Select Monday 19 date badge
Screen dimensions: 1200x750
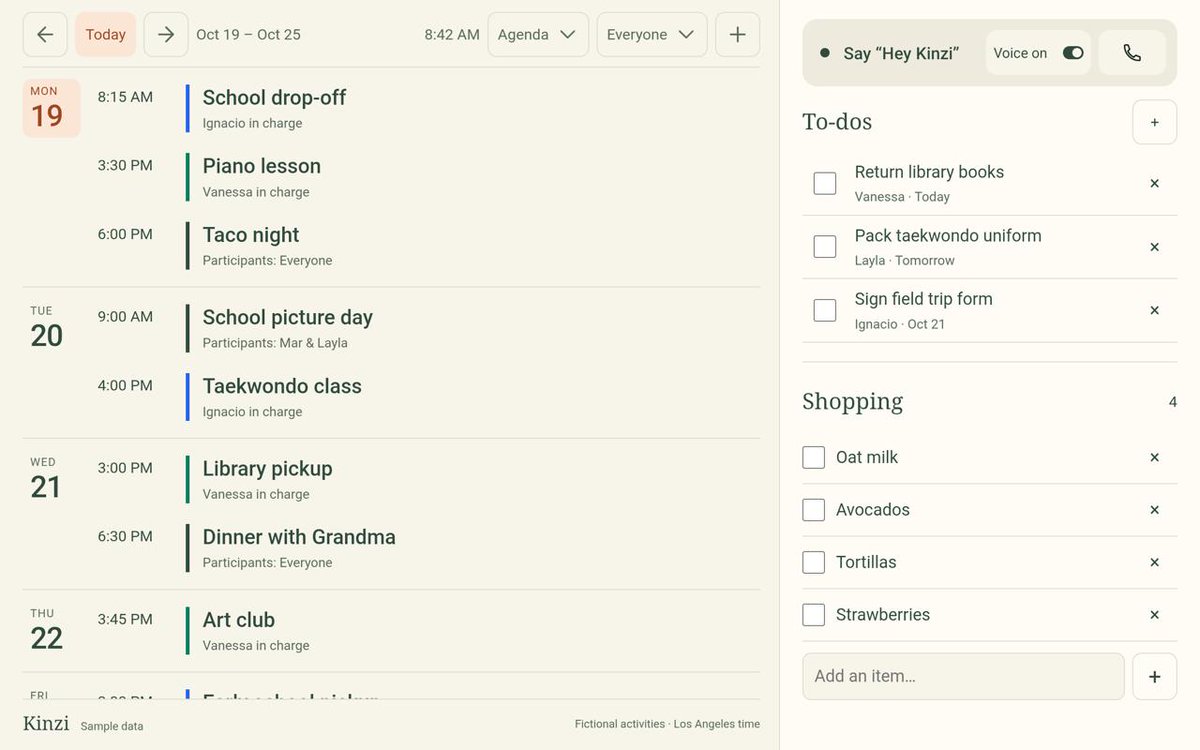click(x=51, y=108)
